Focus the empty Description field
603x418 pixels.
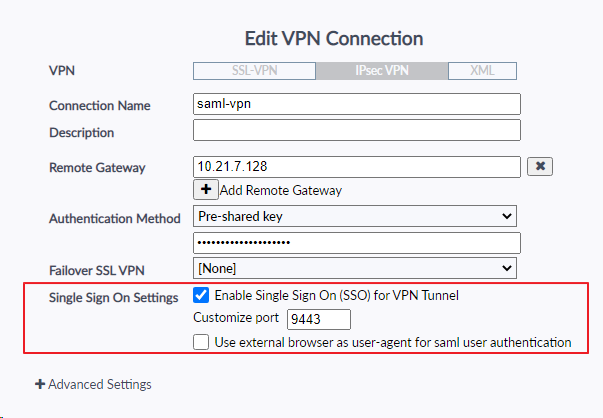(356, 131)
